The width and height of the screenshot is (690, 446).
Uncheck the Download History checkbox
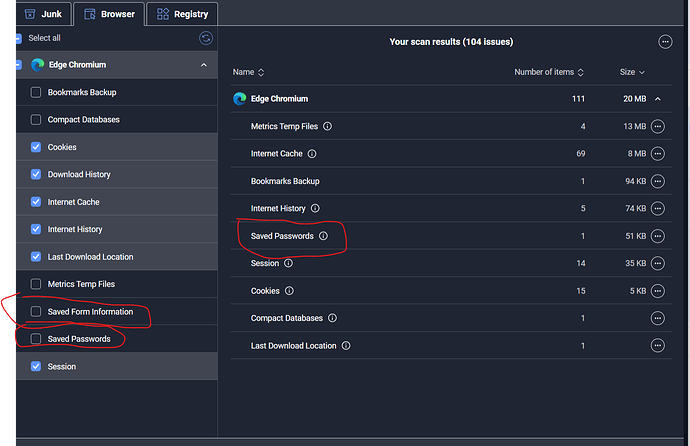36,174
